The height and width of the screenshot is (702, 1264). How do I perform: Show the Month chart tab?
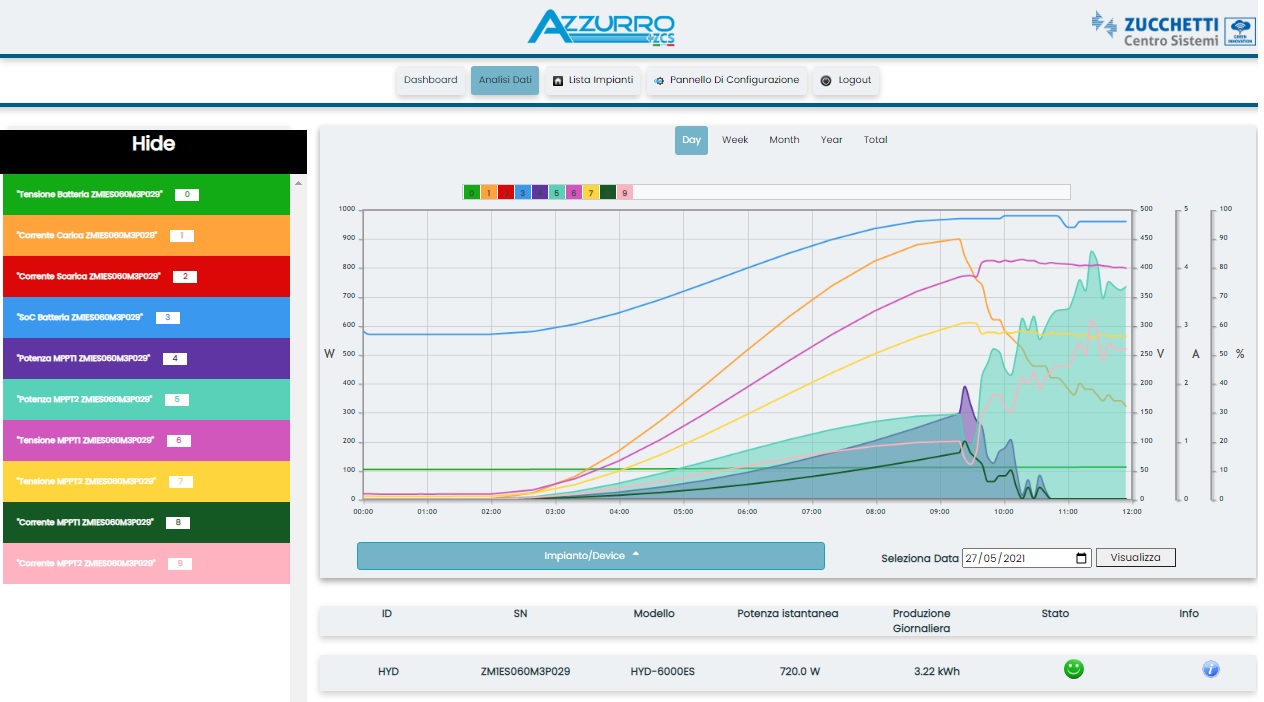pos(784,140)
